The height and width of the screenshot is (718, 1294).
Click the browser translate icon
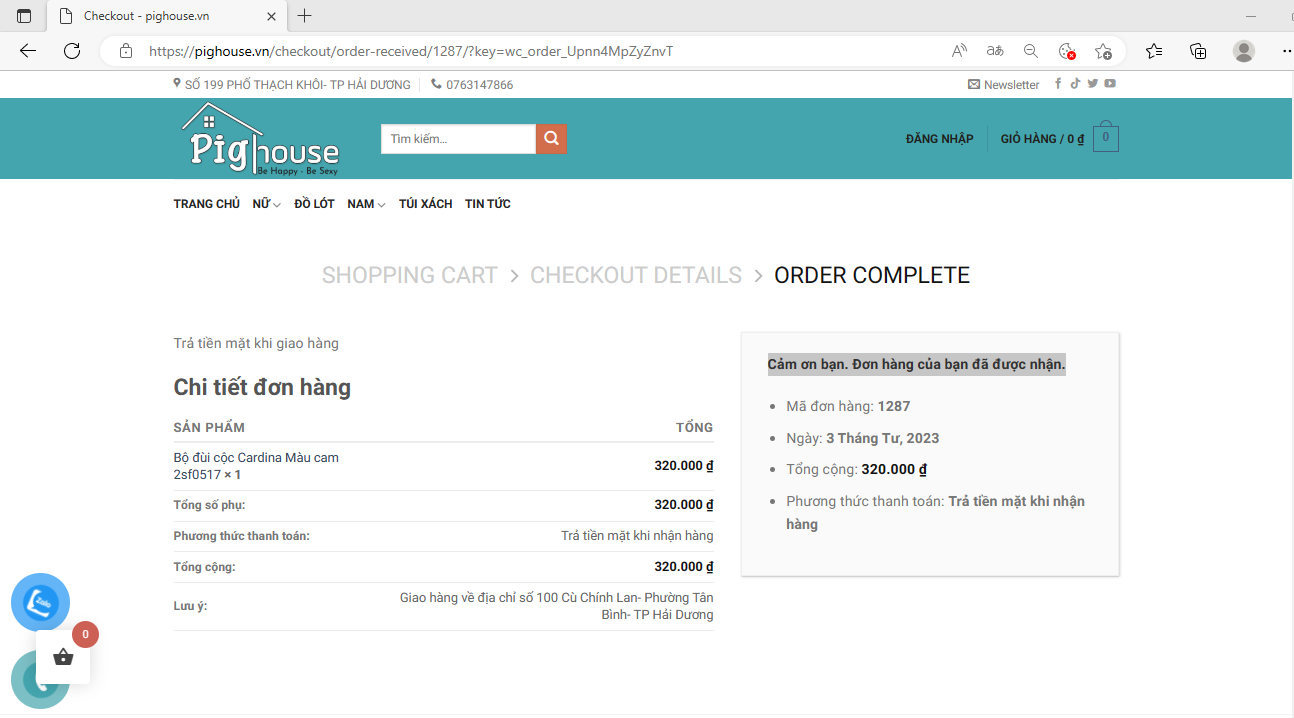(x=995, y=51)
